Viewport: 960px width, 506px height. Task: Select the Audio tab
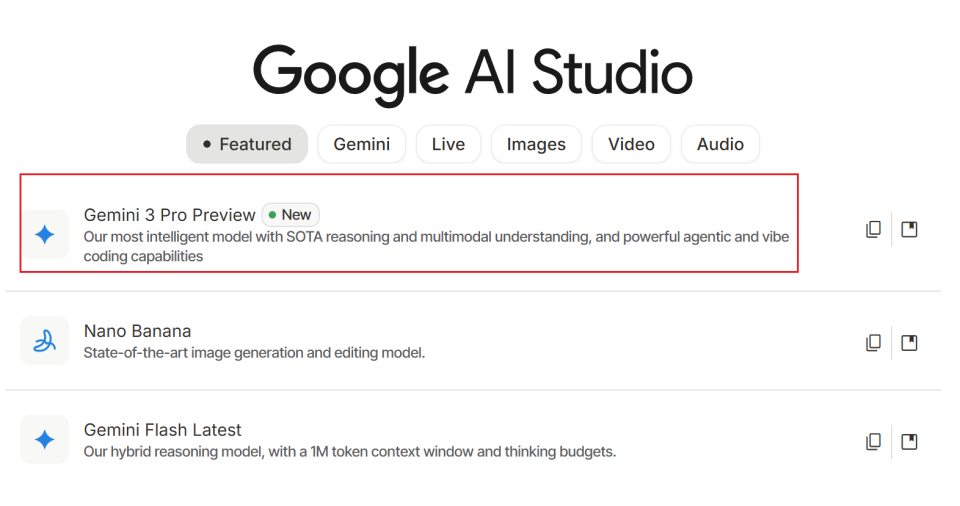(720, 144)
